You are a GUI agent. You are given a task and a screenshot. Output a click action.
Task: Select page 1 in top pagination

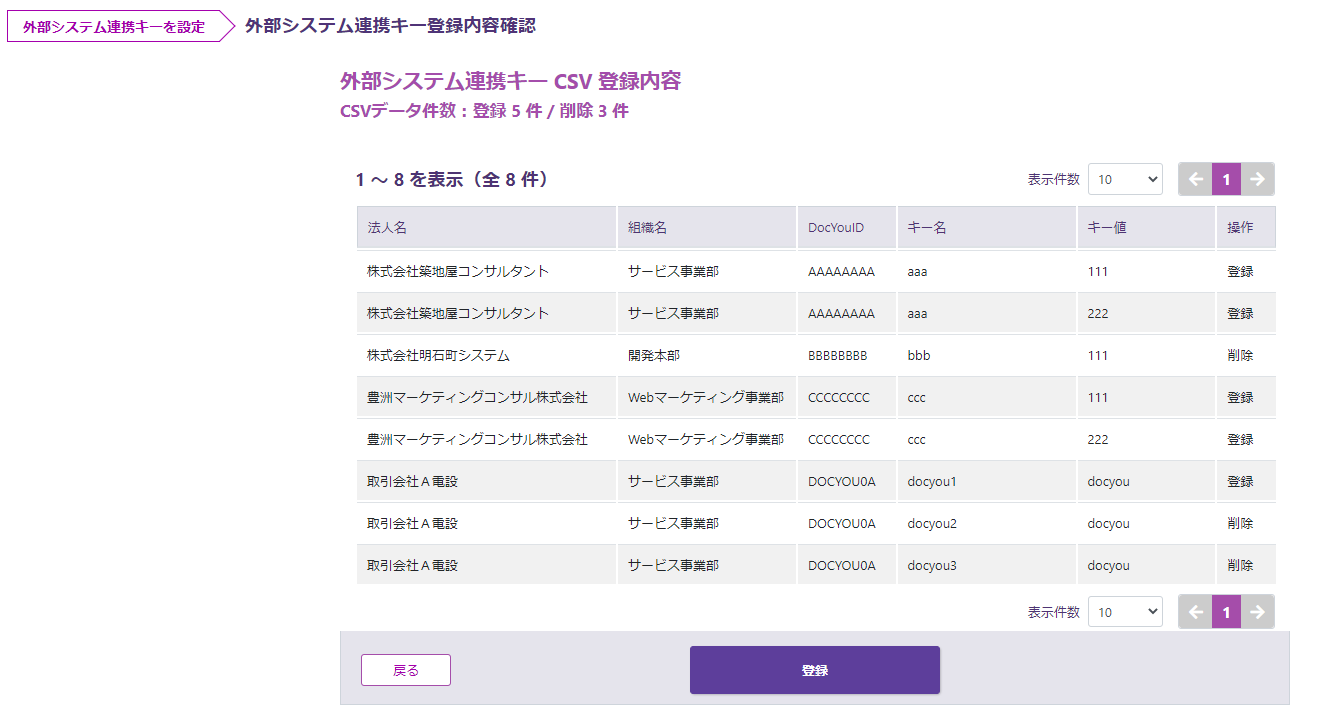click(x=1226, y=179)
